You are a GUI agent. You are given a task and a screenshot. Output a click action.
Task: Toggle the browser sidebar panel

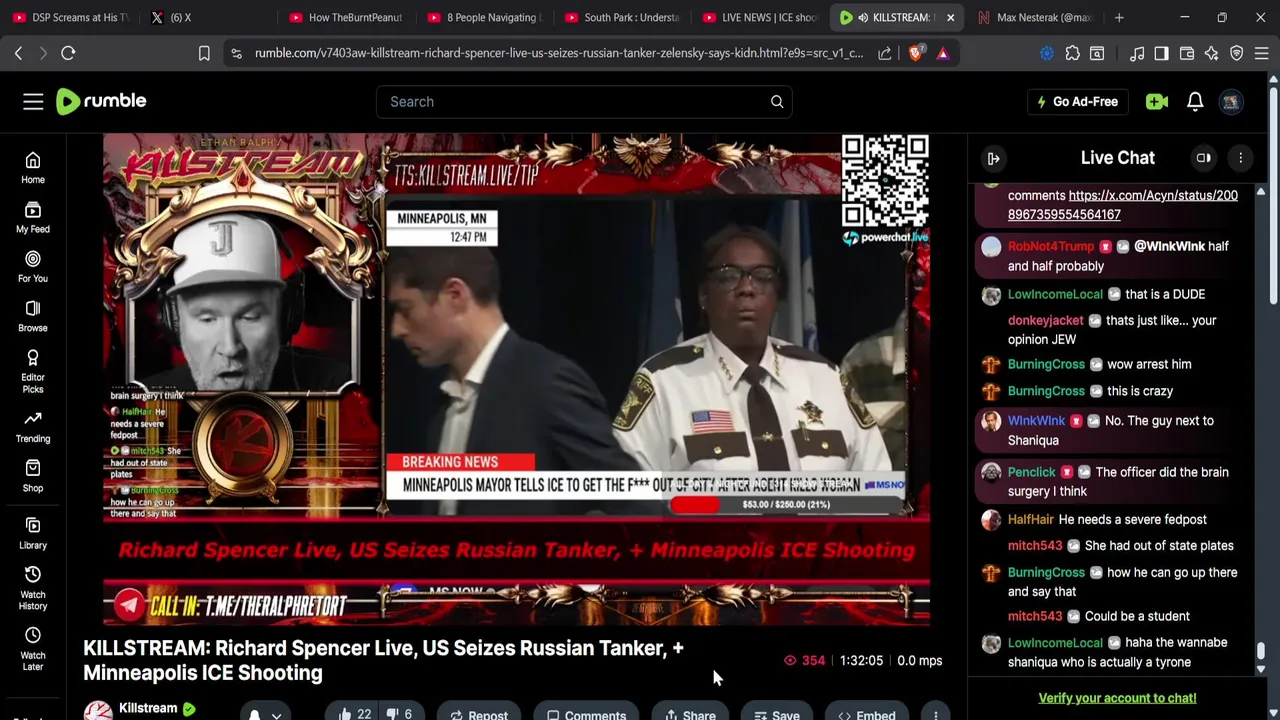point(1161,53)
